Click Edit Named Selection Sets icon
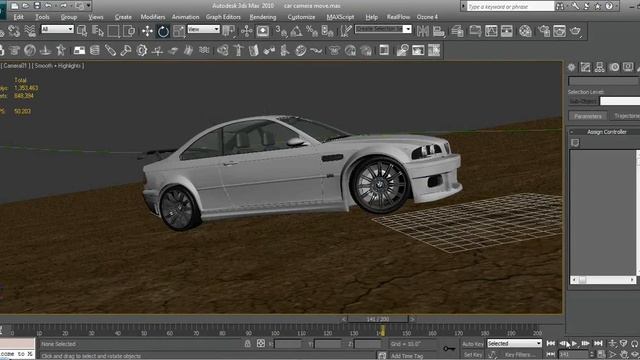 click(x=346, y=31)
